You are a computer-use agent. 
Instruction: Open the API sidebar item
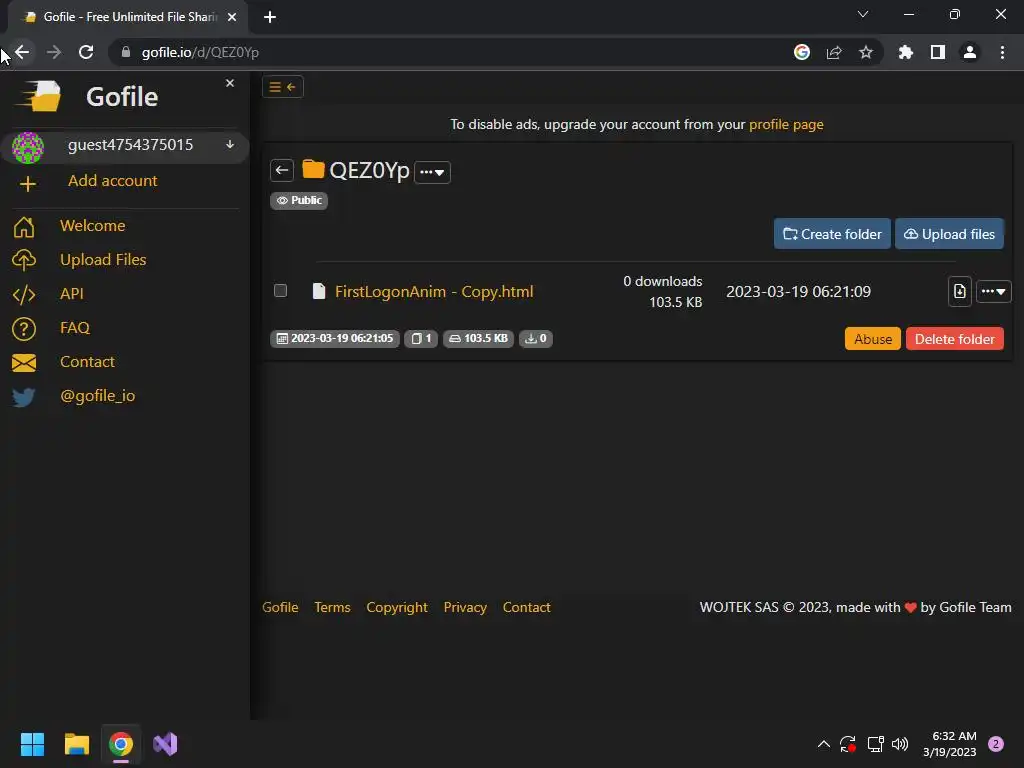72,293
